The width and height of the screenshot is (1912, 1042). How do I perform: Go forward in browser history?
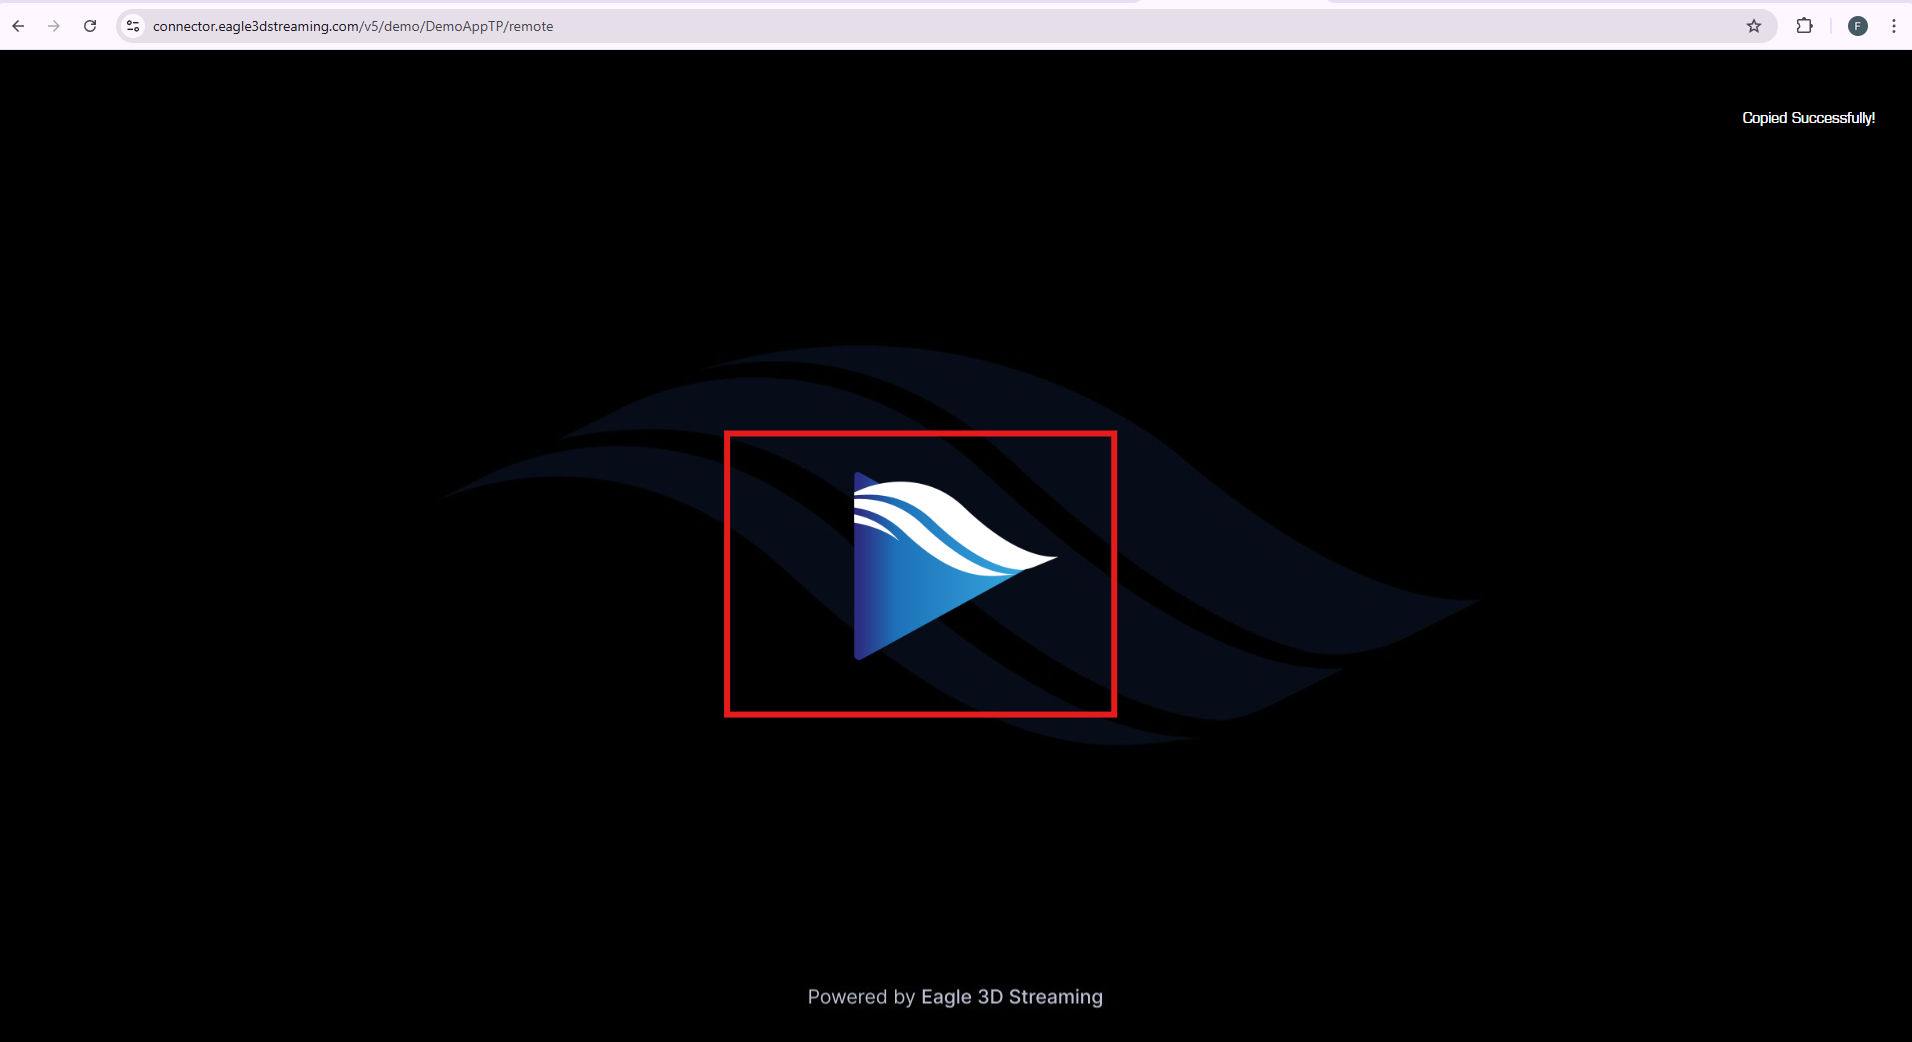pyautogui.click(x=54, y=26)
